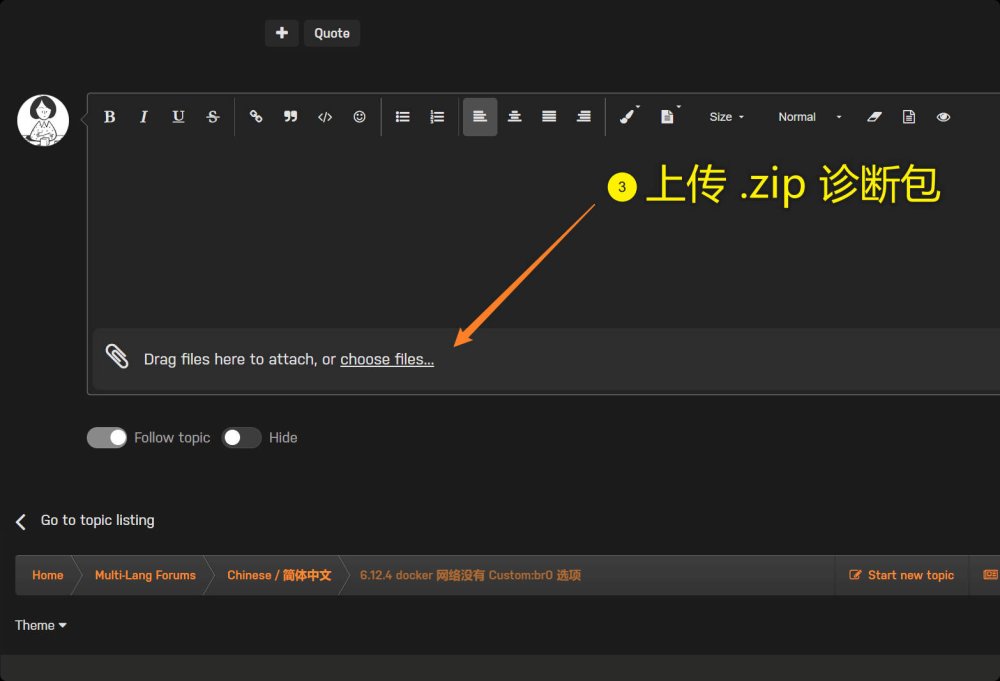Center align the text
Screen dimensions: 1000x681
(x=515, y=117)
